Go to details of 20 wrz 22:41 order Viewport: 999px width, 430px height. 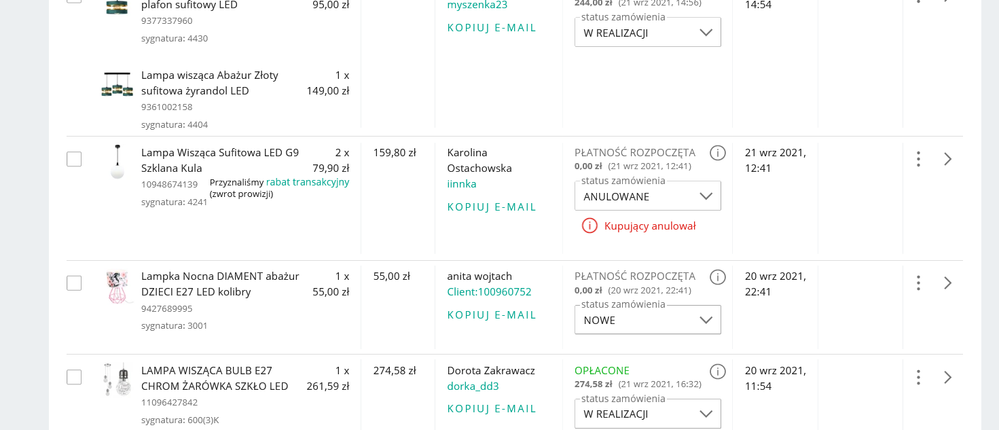[947, 283]
